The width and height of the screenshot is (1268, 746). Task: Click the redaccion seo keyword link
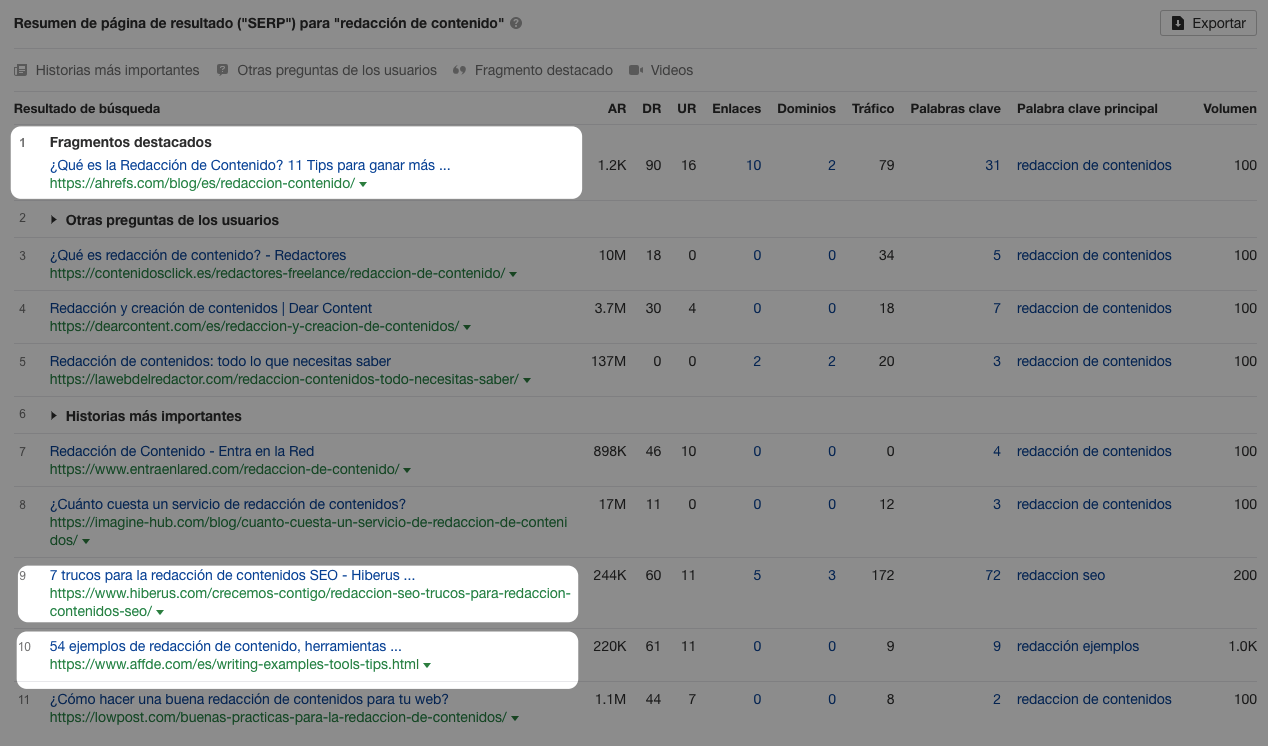point(1061,576)
